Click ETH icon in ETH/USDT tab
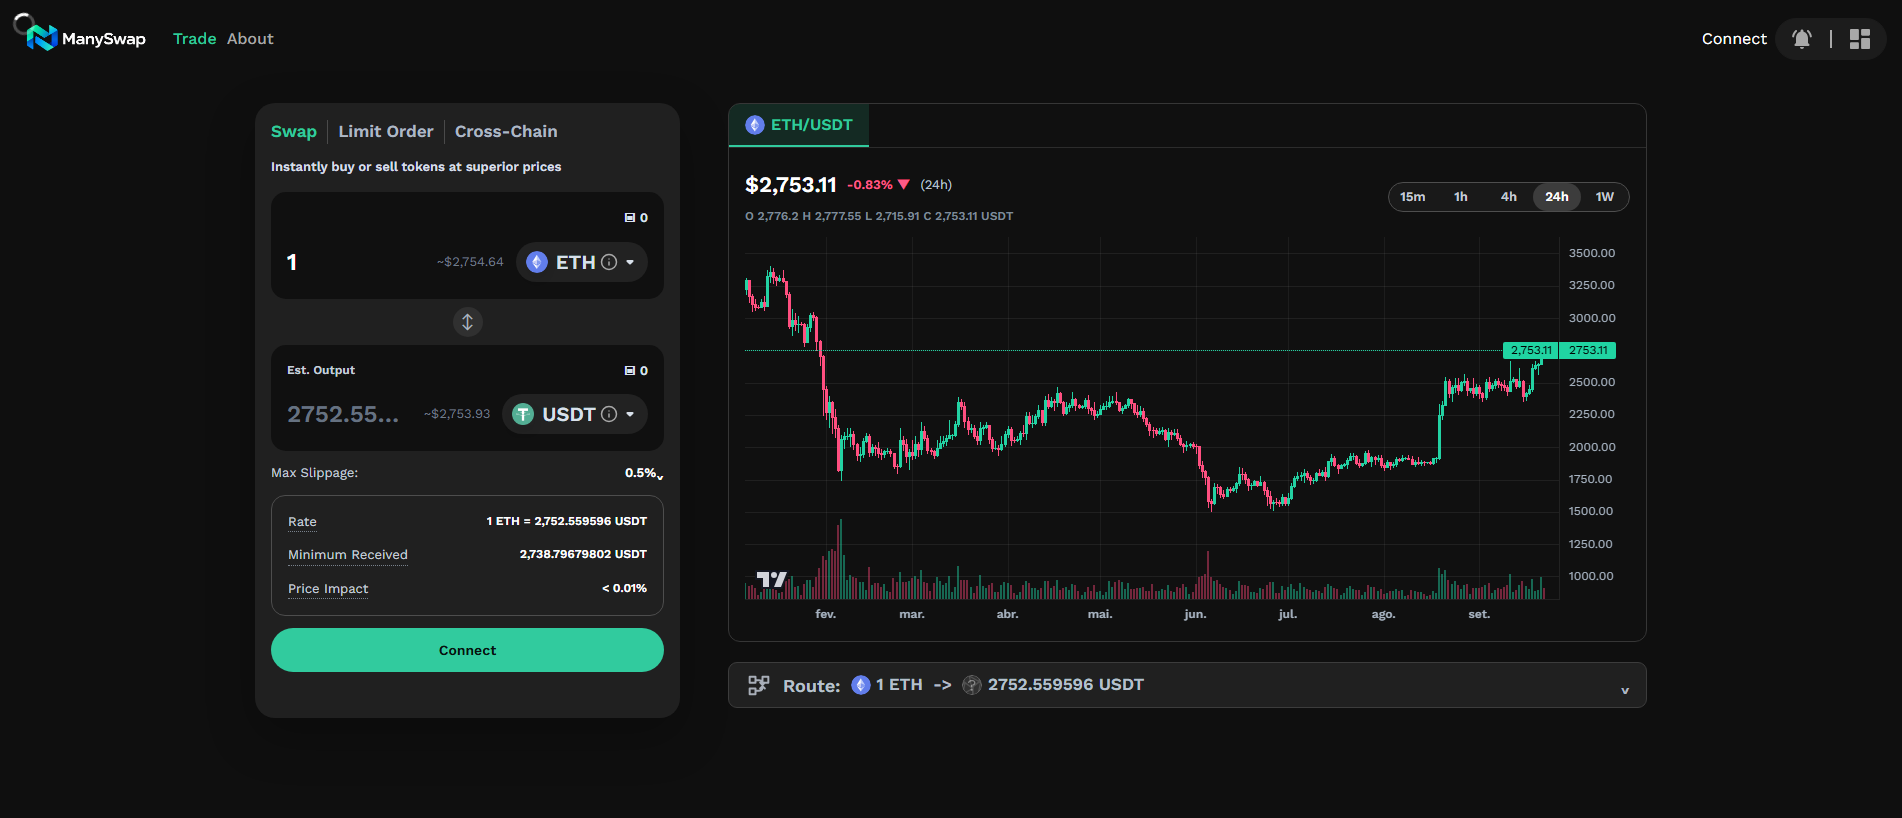Screen dimensions: 1902x818 (755, 125)
